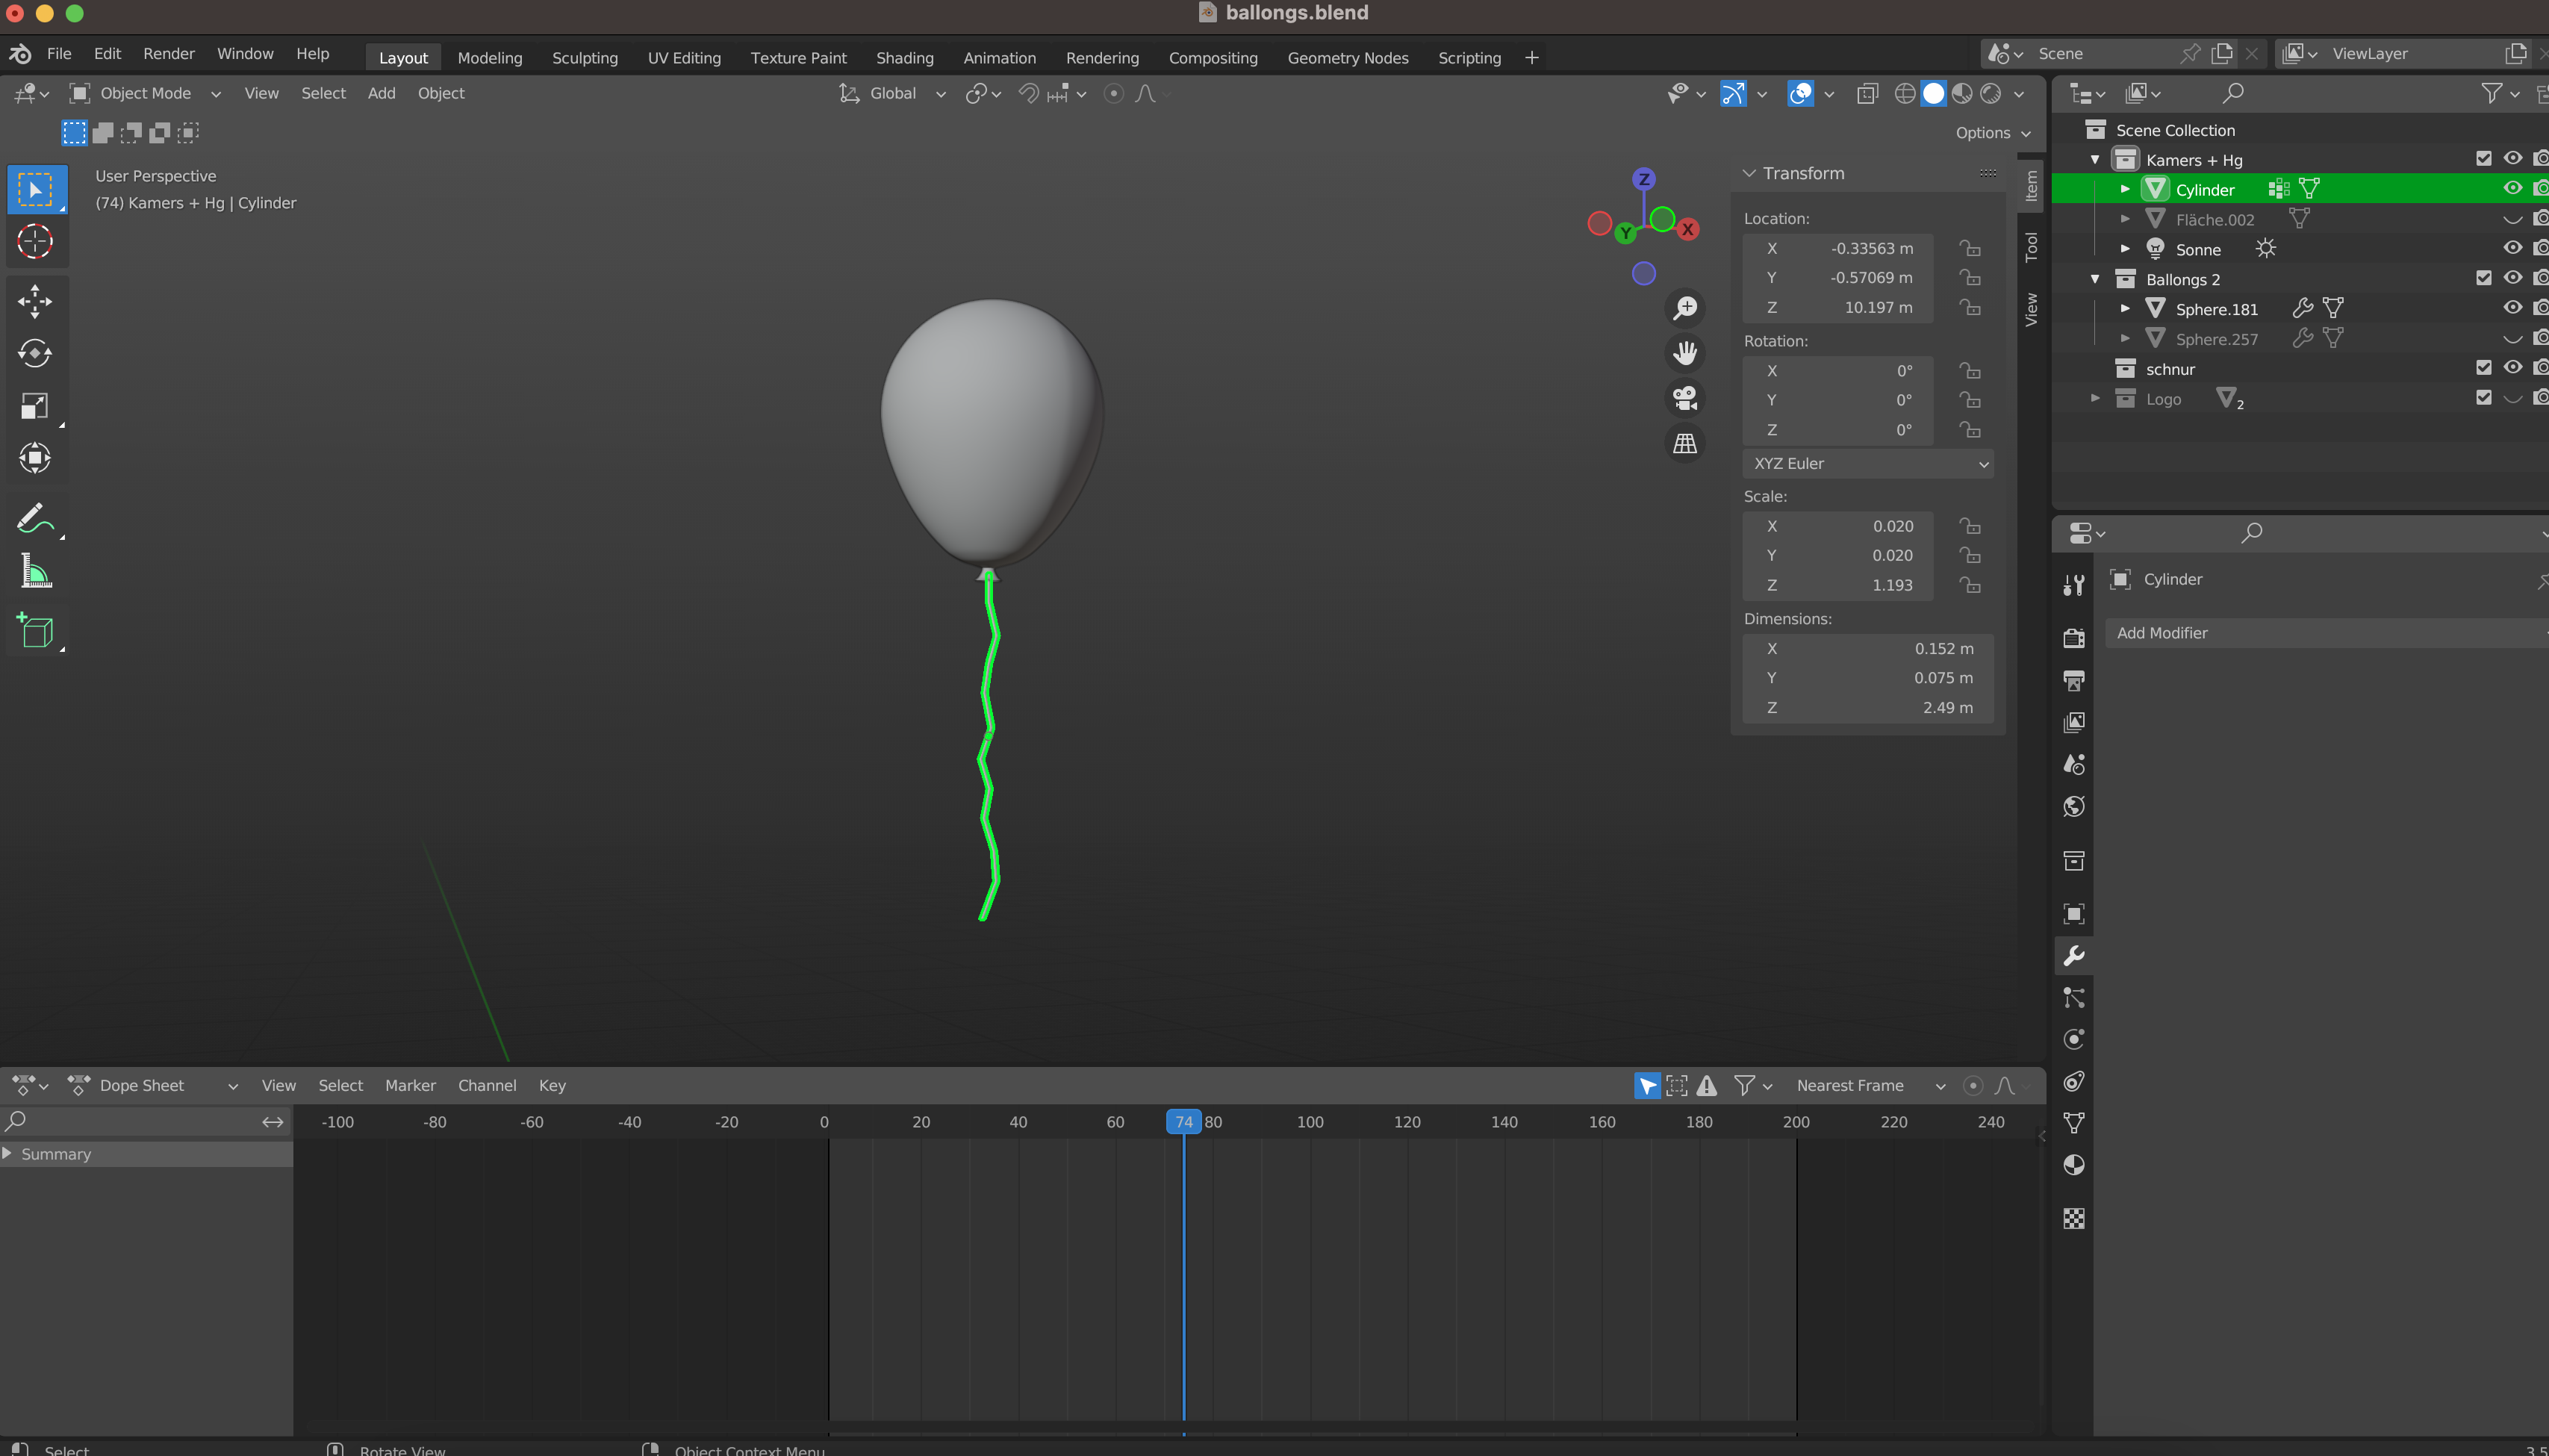
Task: Hide Sphere.181 with eye icon
Action: (2512, 308)
